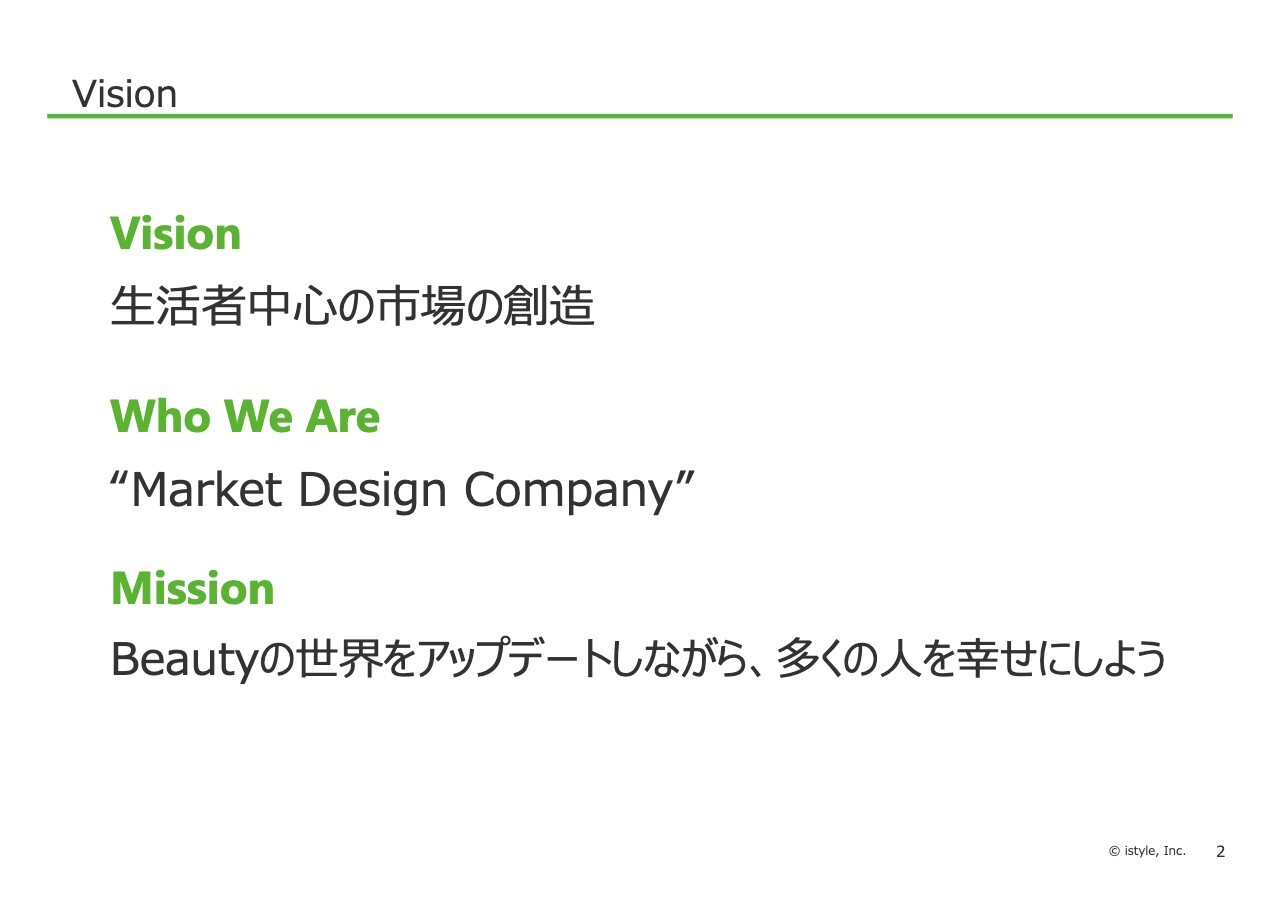Click the word 'Design' in the quote
This screenshot has width=1280, height=904.
click(x=374, y=491)
